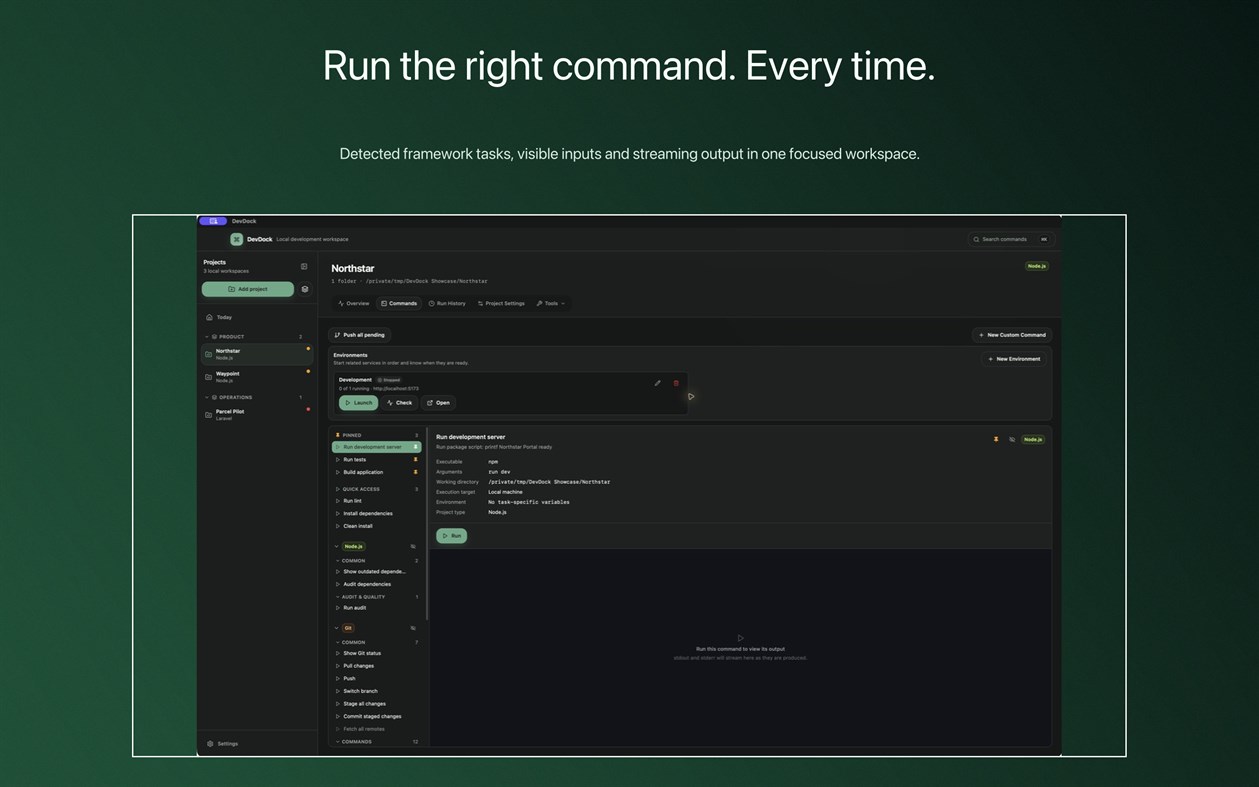Screen dimensions: 1259x787
Task: Select the Waypoint project
Action: point(257,377)
